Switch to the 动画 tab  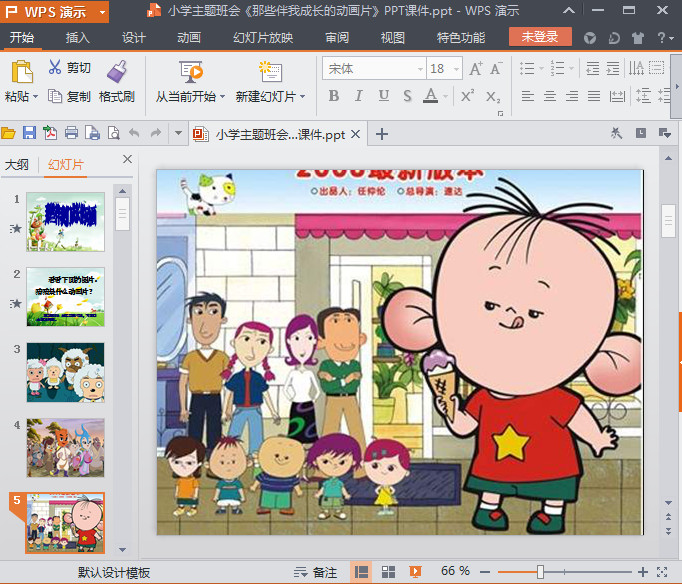point(189,38)
